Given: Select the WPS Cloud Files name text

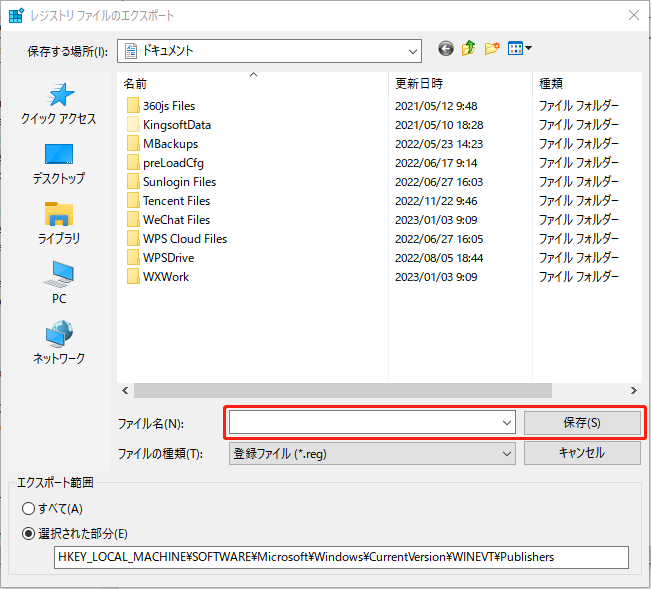Looking at the screenshot, I should (x=185, y=239).
